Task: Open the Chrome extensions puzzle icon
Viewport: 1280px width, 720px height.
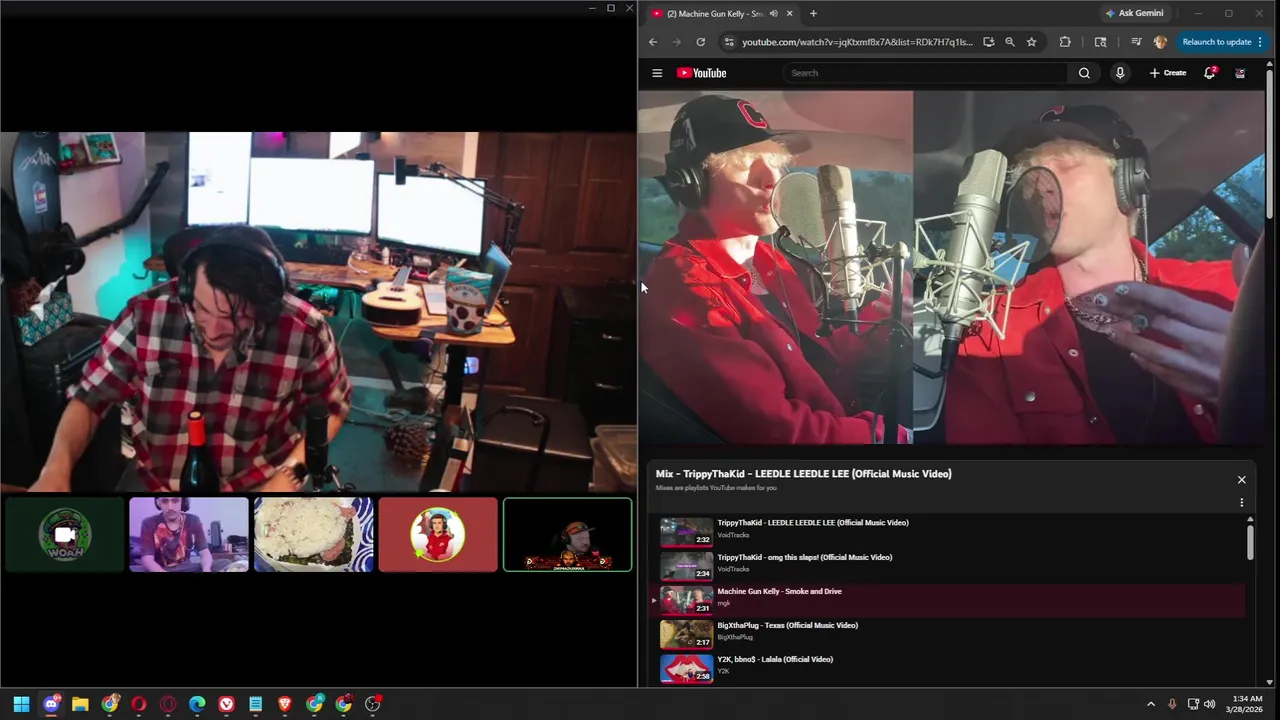Action: [1065, 42]
